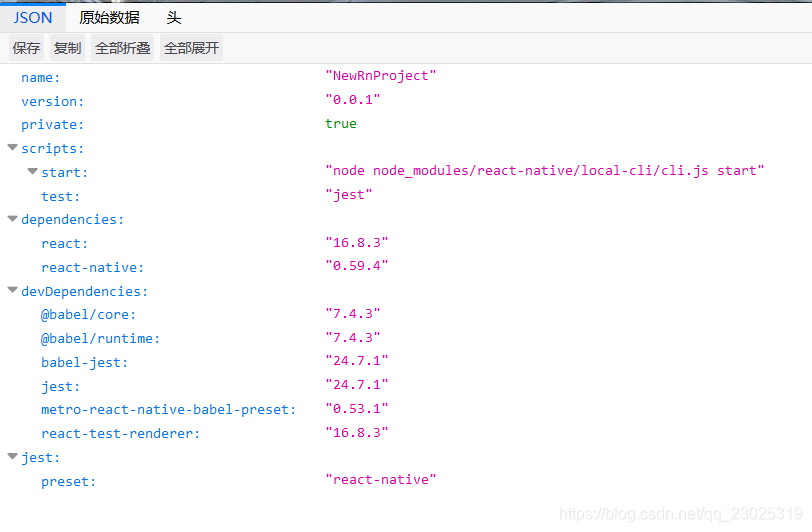The image size is (812, 532).
Task: Collapse the dependencies node
Action: pyautogui.click(x=13, y=219)
